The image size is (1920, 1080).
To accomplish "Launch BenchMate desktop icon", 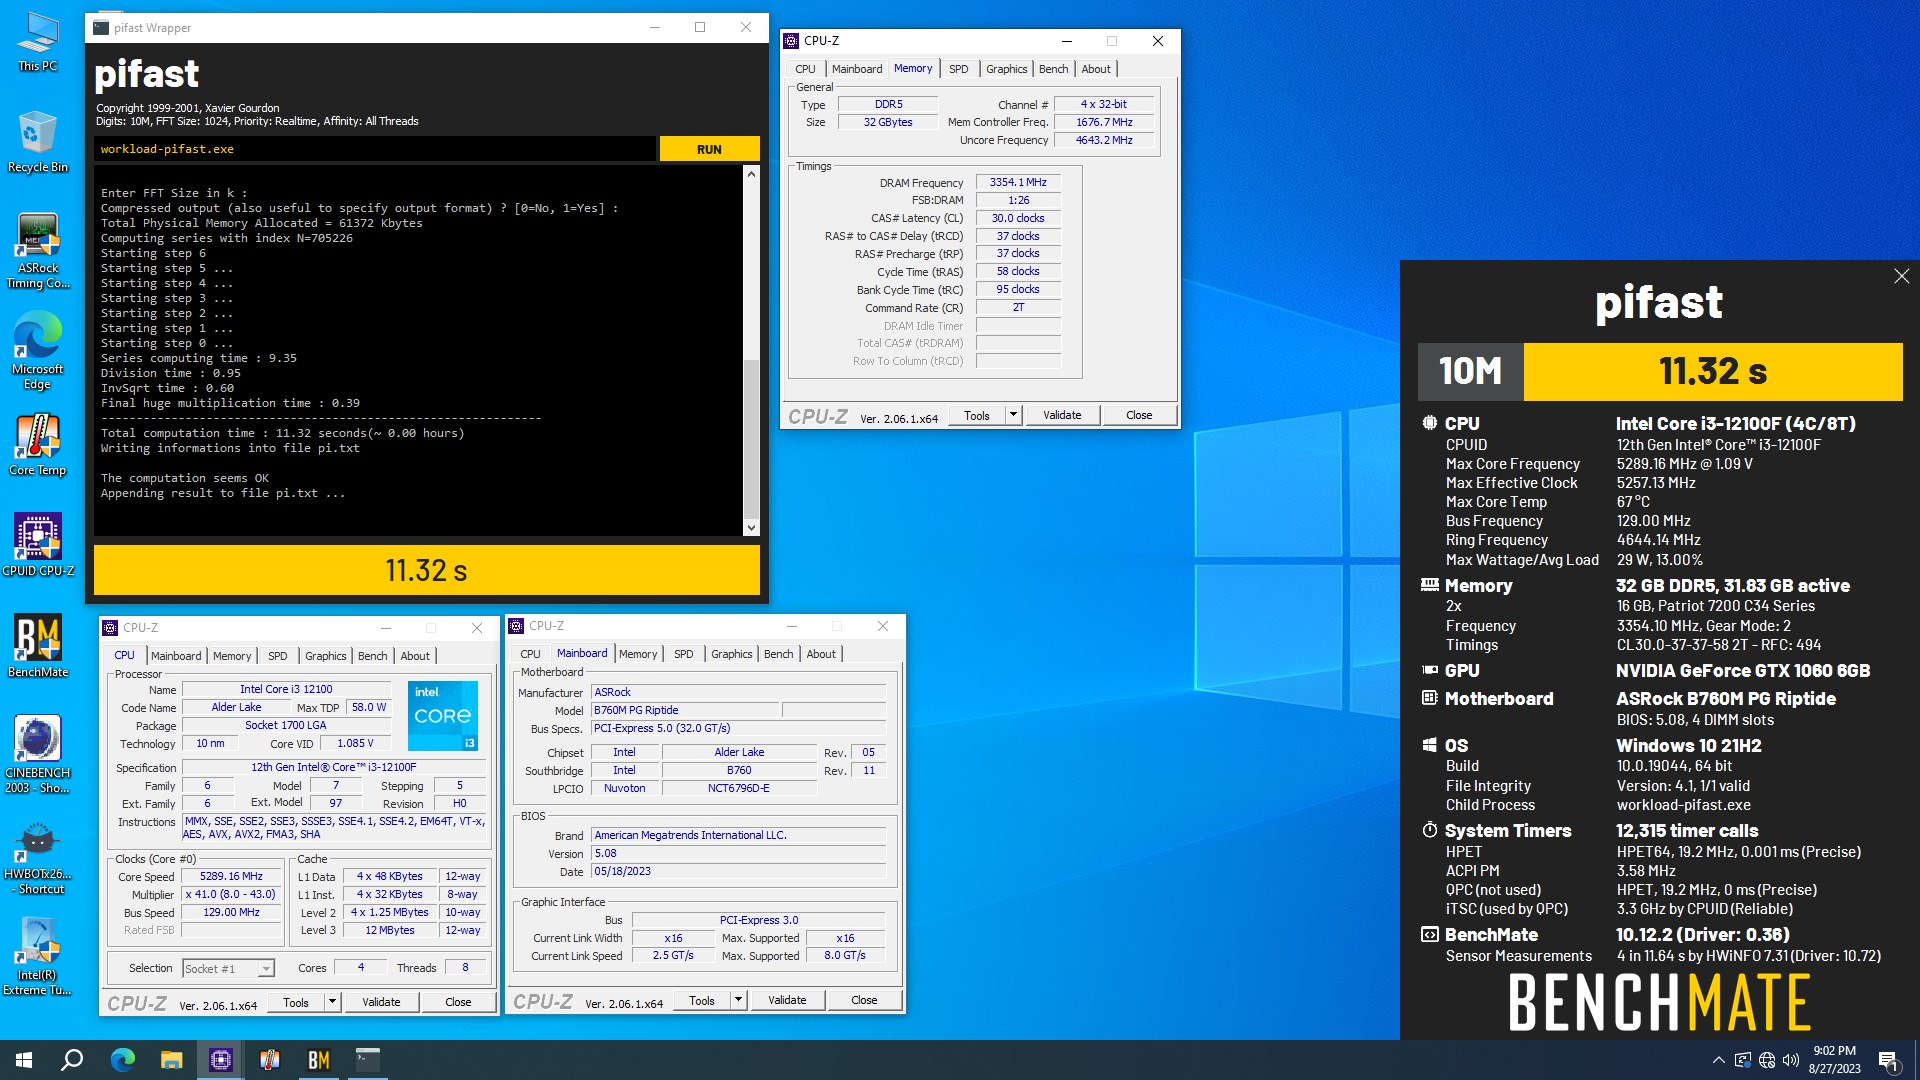I will pyautogui.click(x=38, y=646).
